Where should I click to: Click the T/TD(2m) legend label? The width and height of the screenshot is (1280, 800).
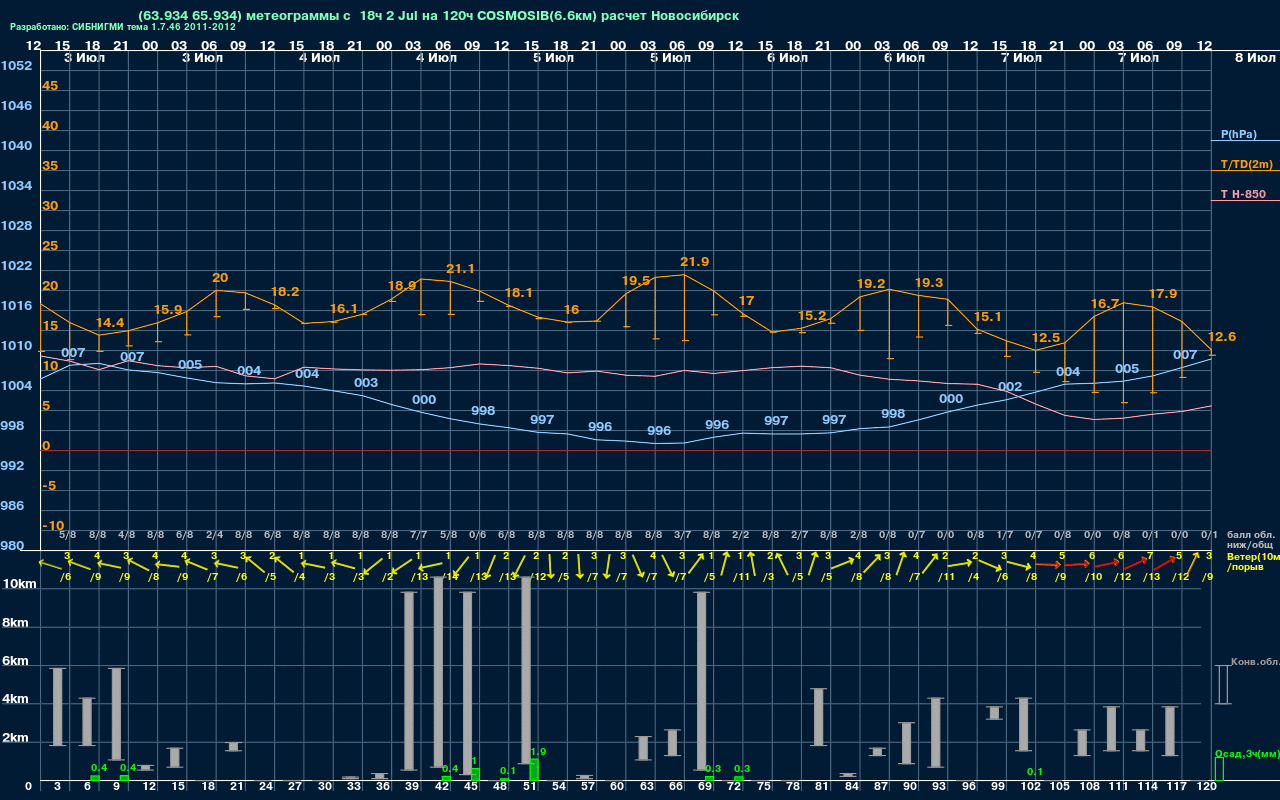1246,164
